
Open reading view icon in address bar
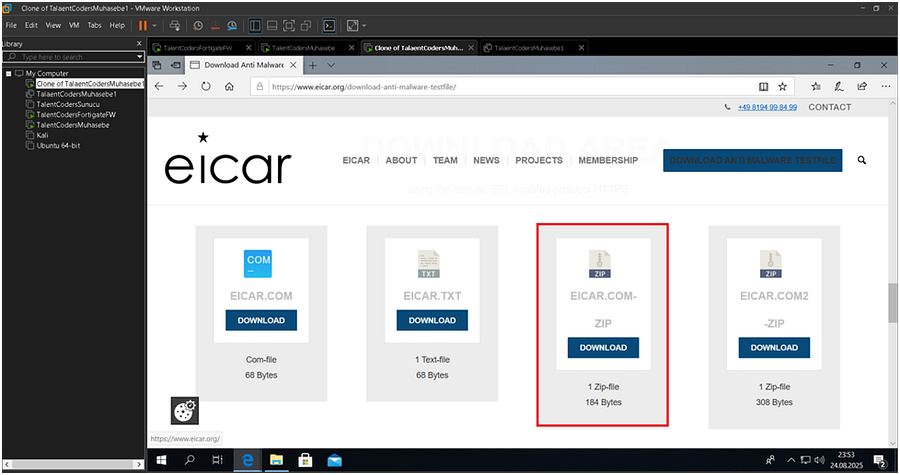click(763, 87)
